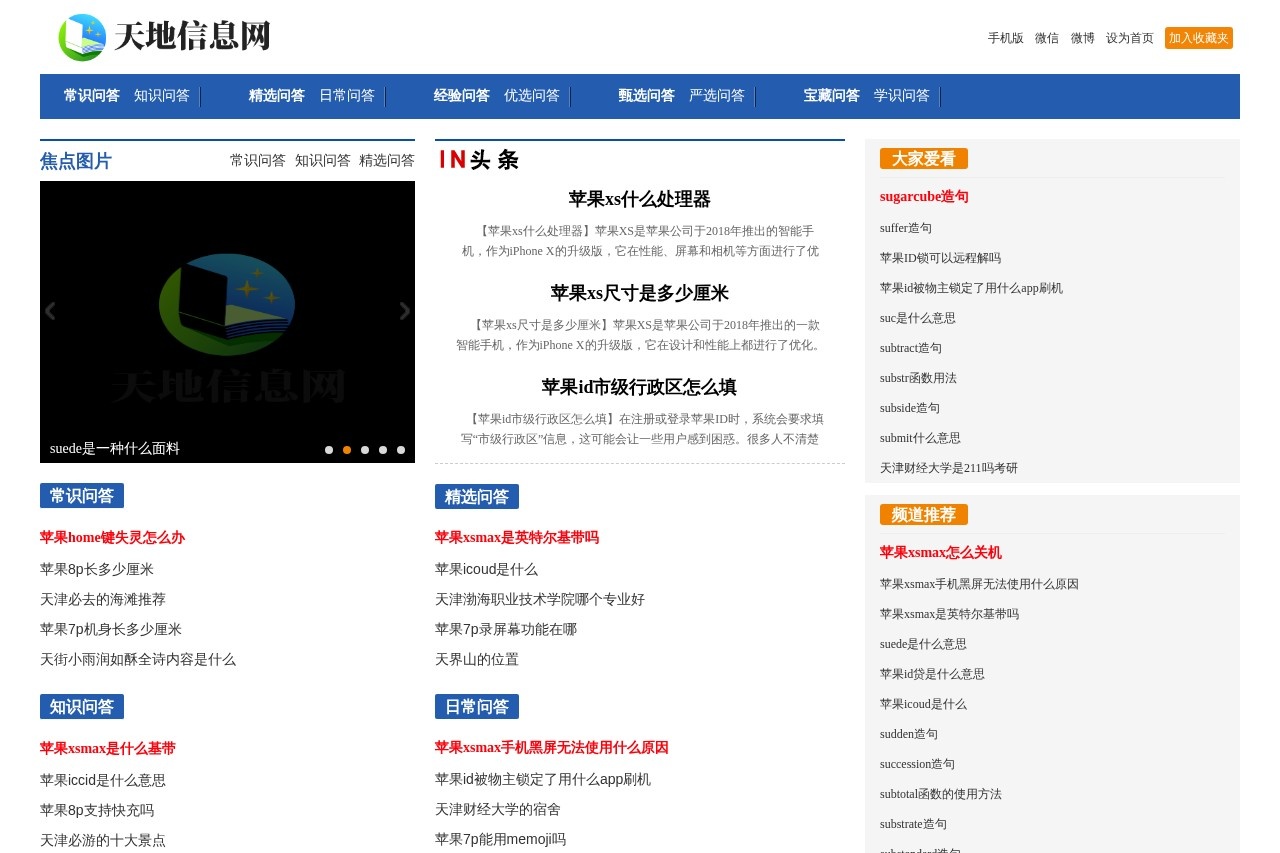This screenshot has width=1280, height=853.
Task: Open suede是什么意思 in 频道推荐
Action: pos(923,644)
